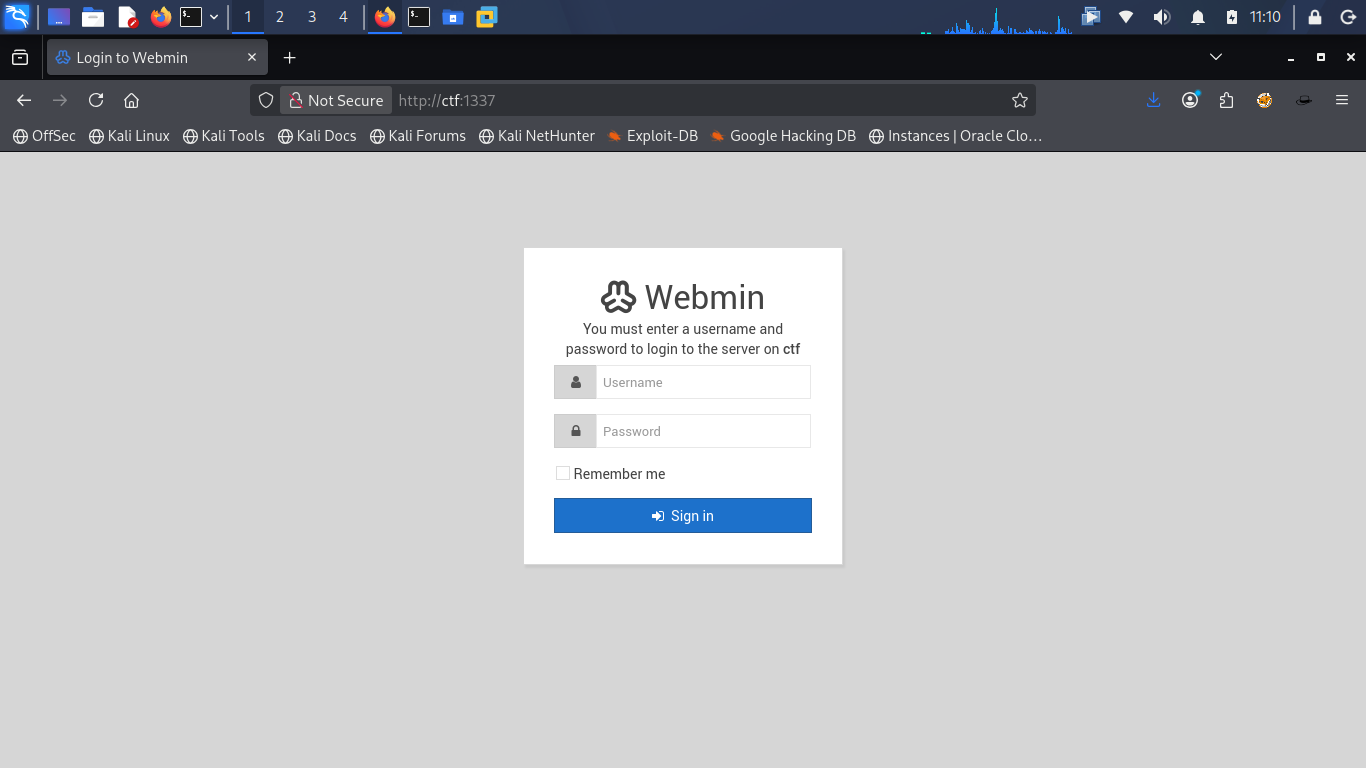
Task: Expand the terminal launcher dropdown arrow
Action: [213, 17]
